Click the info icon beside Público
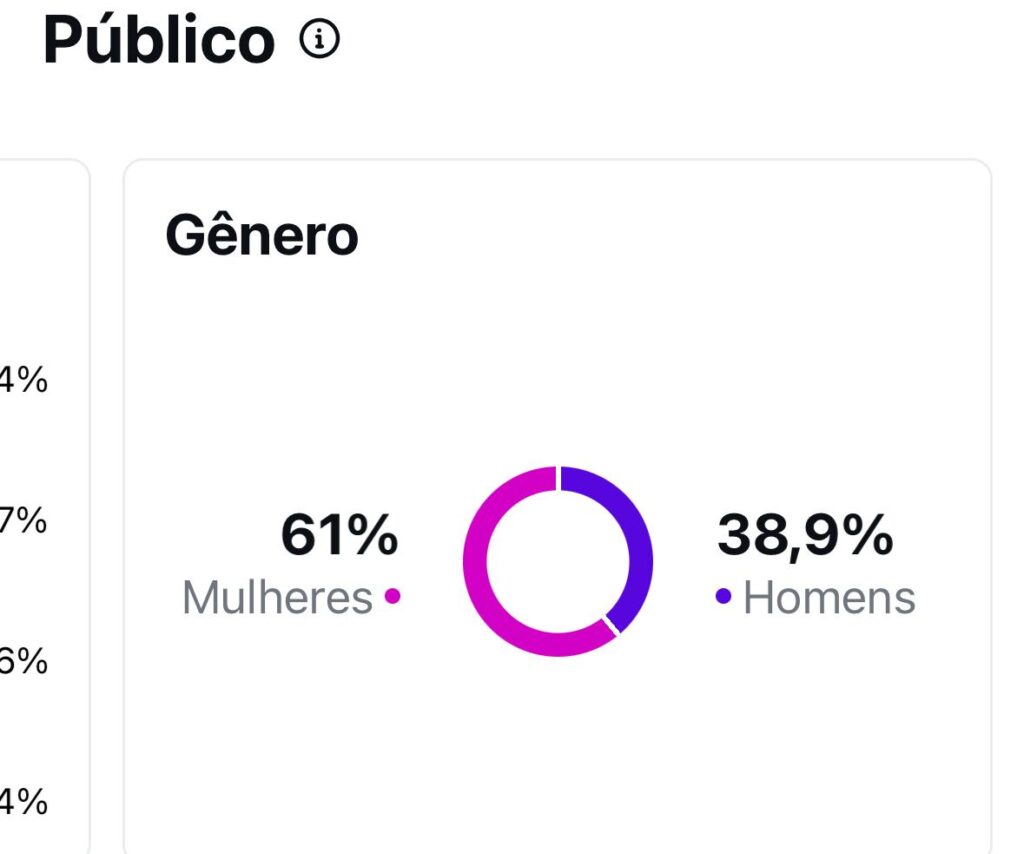The width and height of the screenshot is (1024, 854). pyautogui.click(x=320, y=40)
